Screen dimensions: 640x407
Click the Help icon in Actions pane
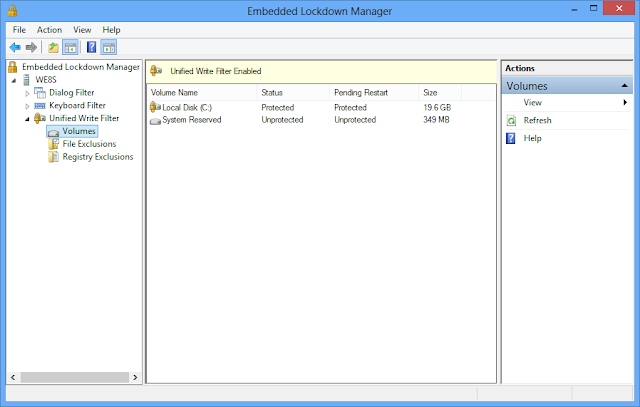[511, 138]
